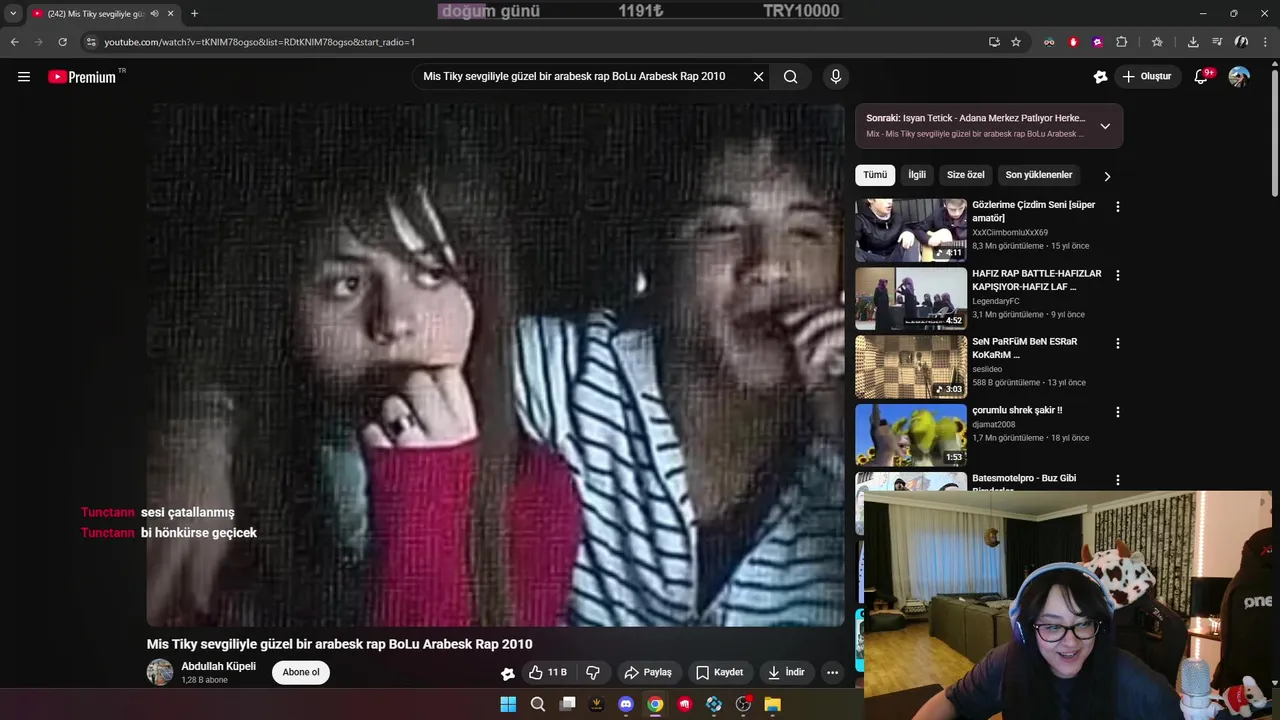Clear the search box with the X
The height and width of the screenshot is (720, 1280).
coord(758,77)
